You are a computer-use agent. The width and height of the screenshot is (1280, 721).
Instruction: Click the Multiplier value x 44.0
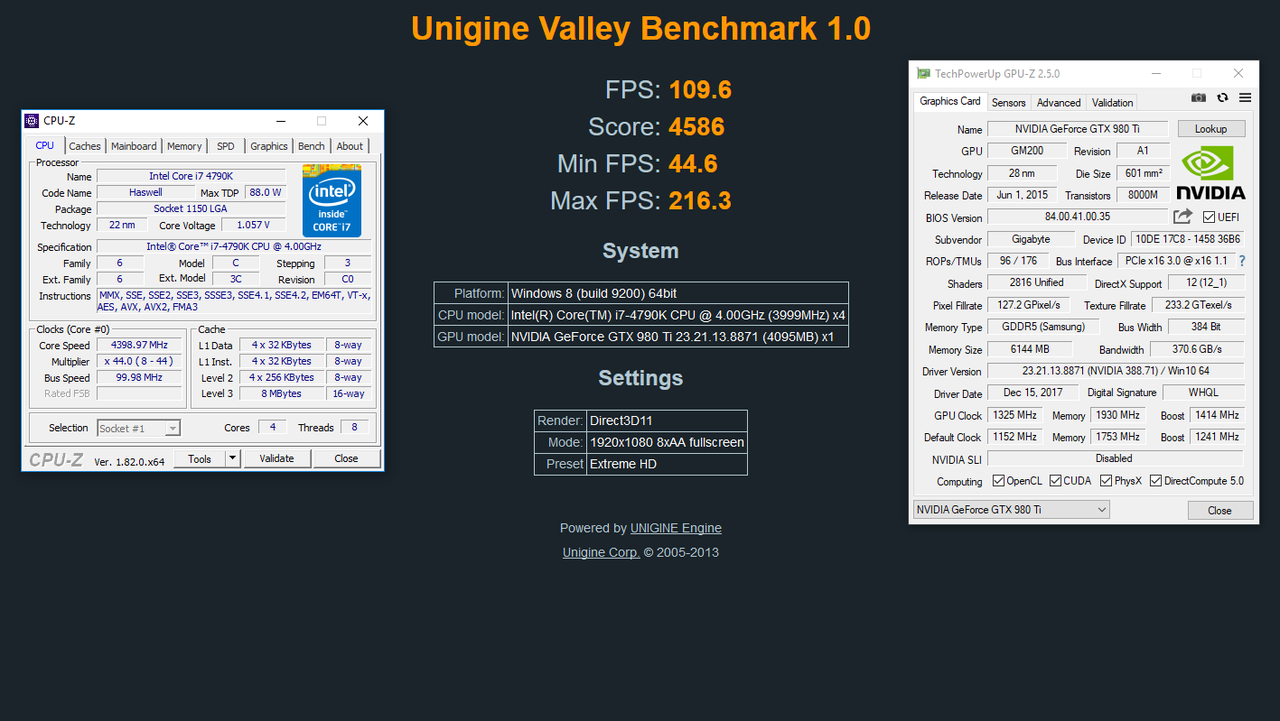(139, 361)
